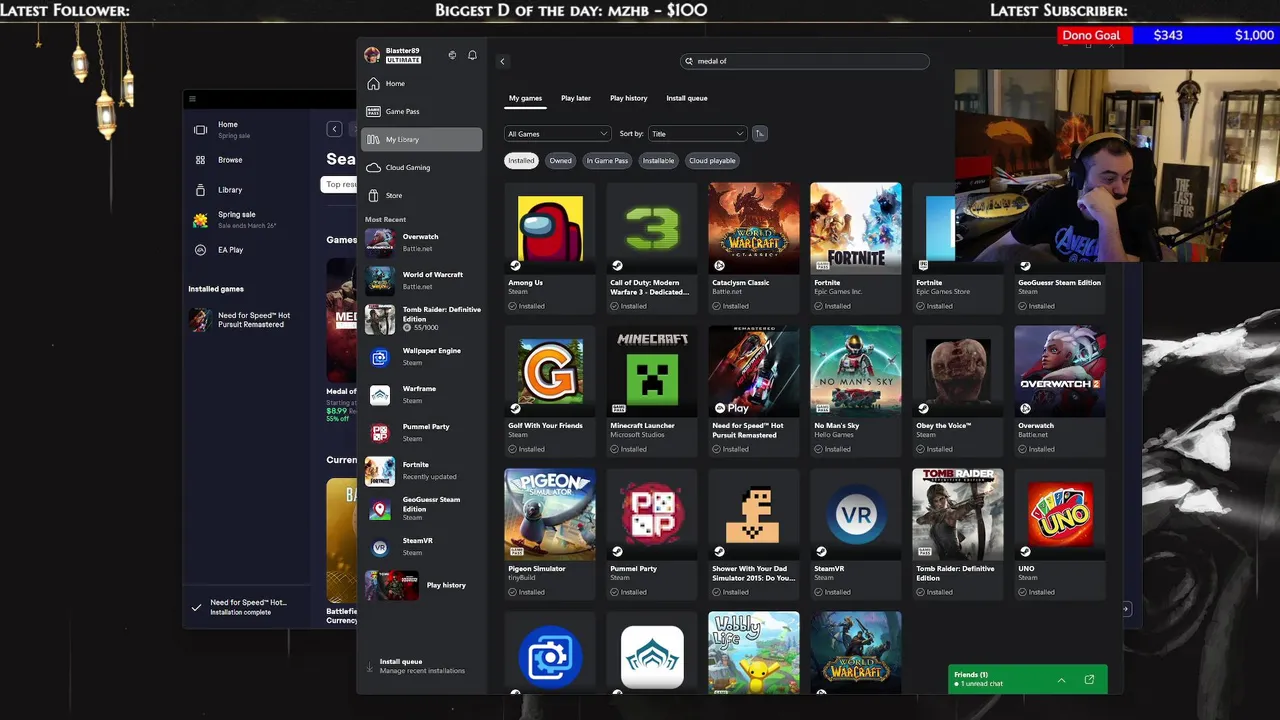
Task: Click the EA app back arrow button
Action: (x=334, y=129)
